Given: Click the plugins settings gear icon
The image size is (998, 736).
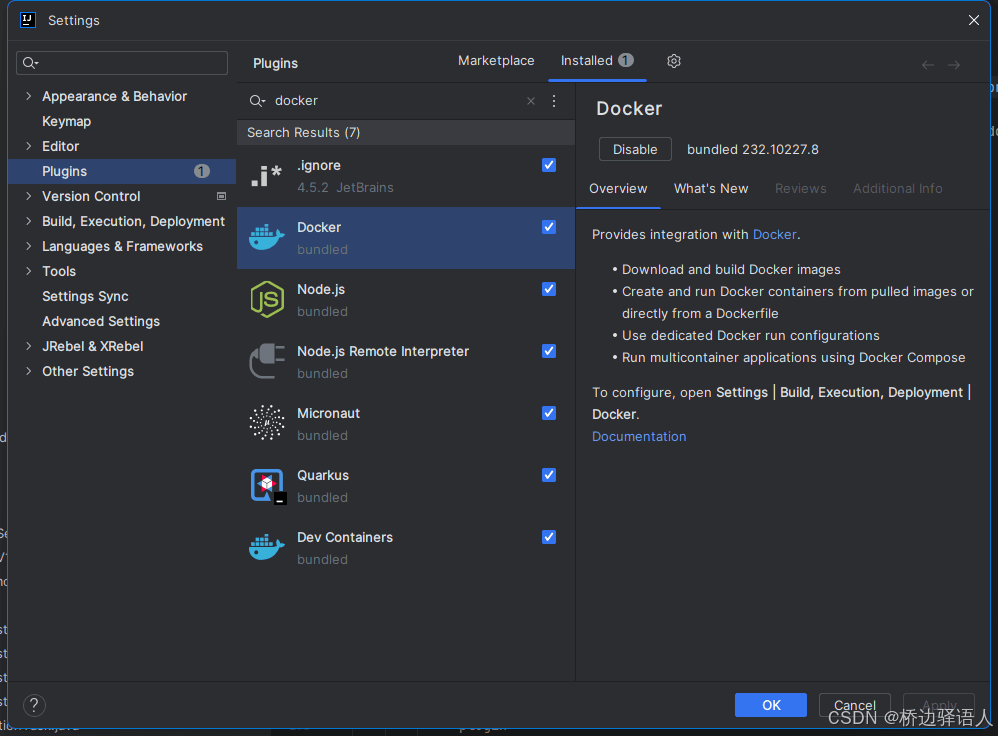Looking at the screenshot, I should tap(674, 61).
